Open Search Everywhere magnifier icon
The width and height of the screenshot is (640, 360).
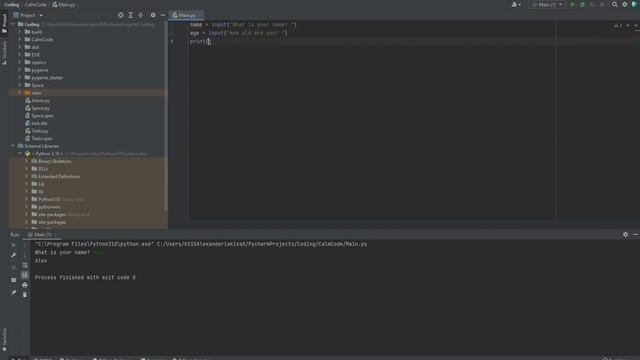pyautogui.click(x=615, y=4)
